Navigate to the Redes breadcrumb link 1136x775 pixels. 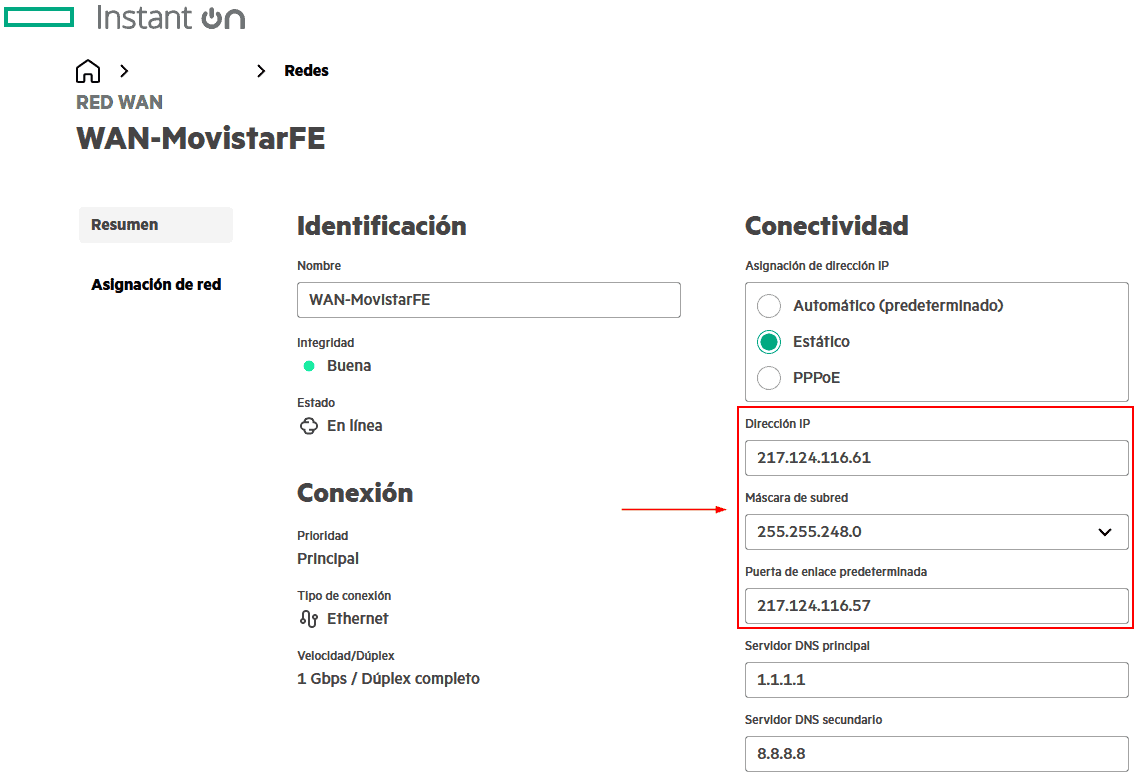pyautogui.click(x=306, y=71)
